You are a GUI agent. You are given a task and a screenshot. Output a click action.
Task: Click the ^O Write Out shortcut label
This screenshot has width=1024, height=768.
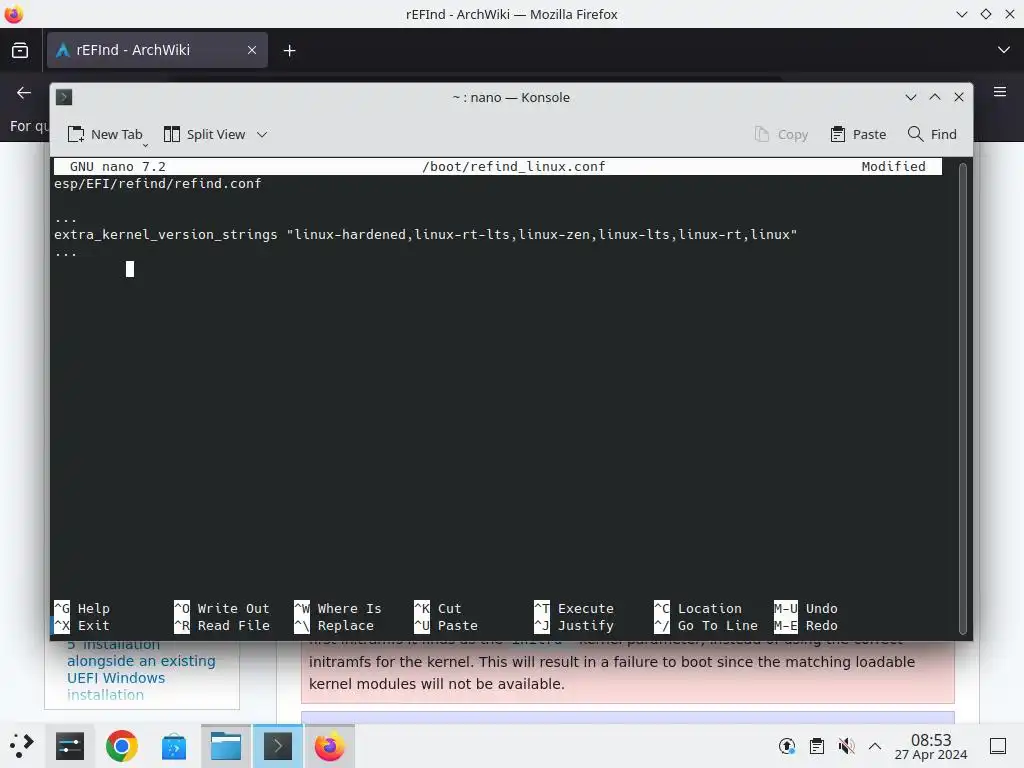click(221, 609)
